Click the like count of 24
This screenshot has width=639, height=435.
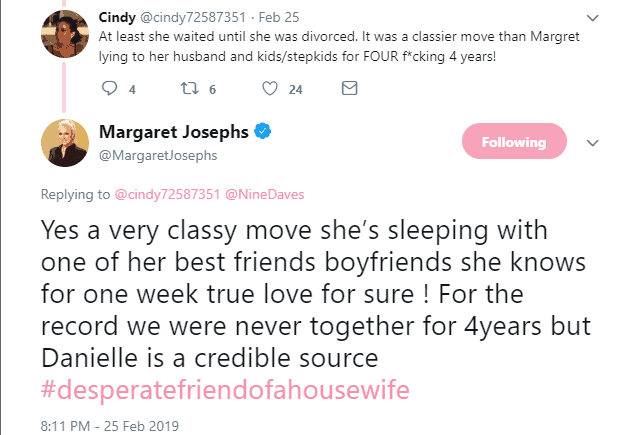[295, 89]
